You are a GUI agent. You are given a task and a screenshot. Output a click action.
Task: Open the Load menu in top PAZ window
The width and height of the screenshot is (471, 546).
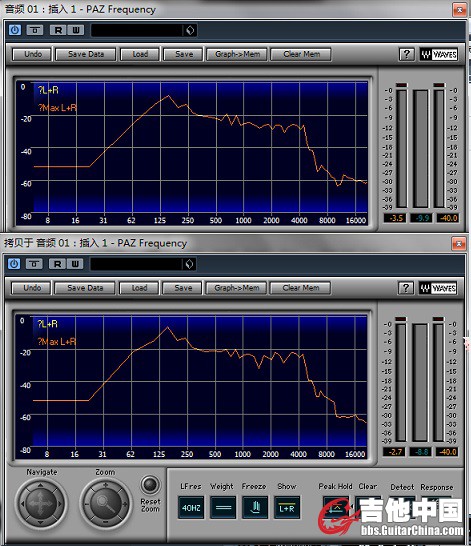(x=140, y=54)
